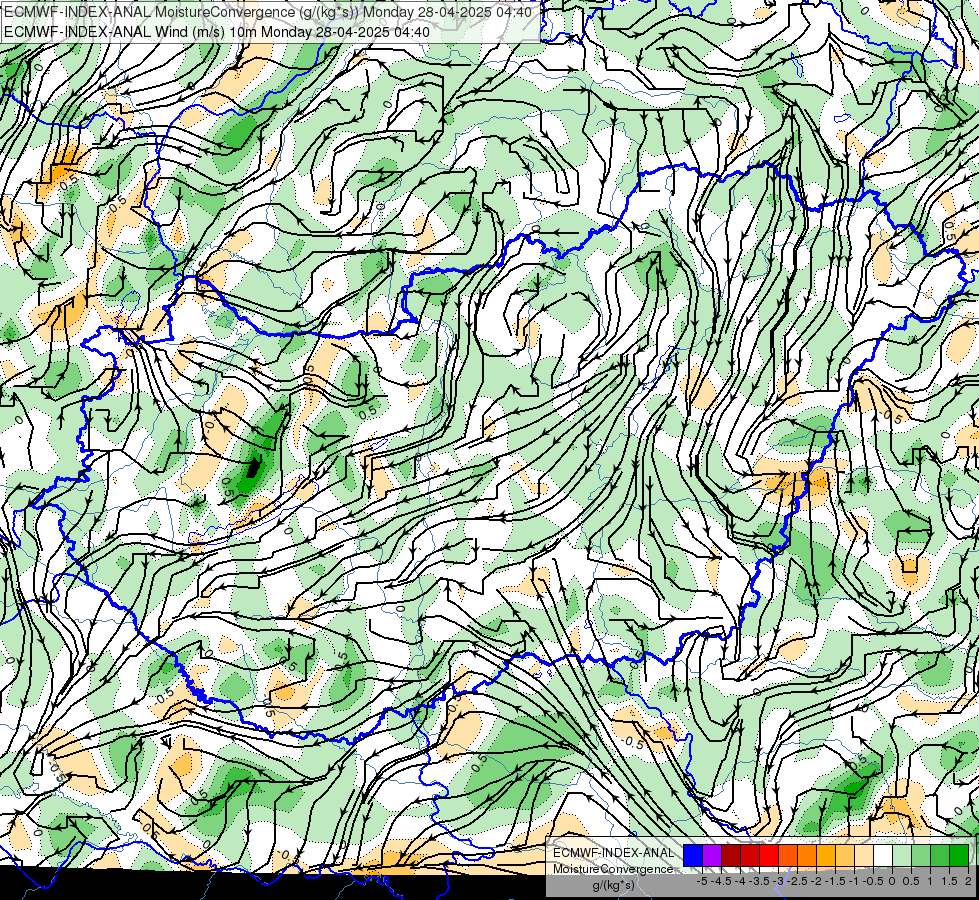Screen dimensions: 979x900
Task: Pick the light green swatch between 0.5 and 1
Action: 921,856
